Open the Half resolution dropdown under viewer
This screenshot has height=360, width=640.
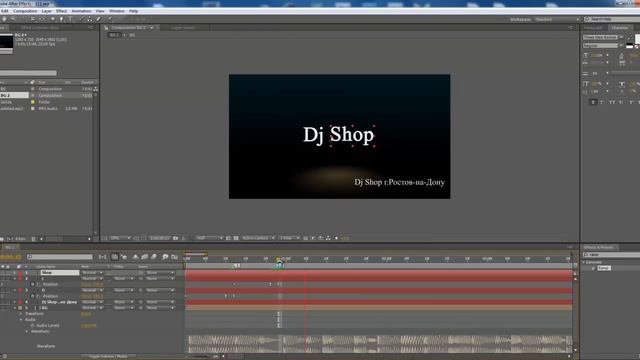tap(209, 238)
